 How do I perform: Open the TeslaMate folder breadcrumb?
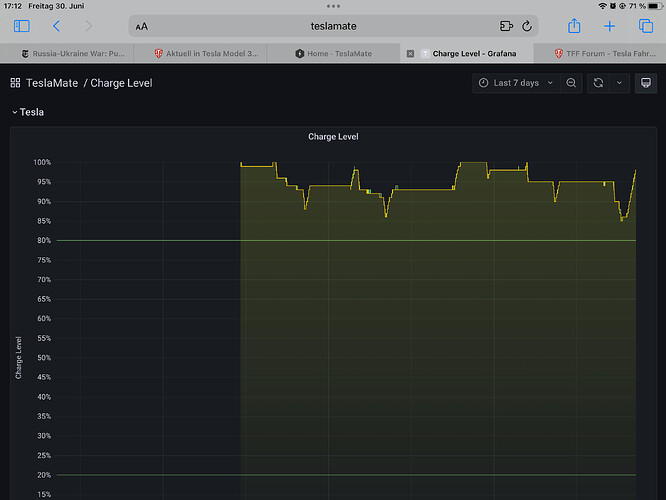click(52, 83)
